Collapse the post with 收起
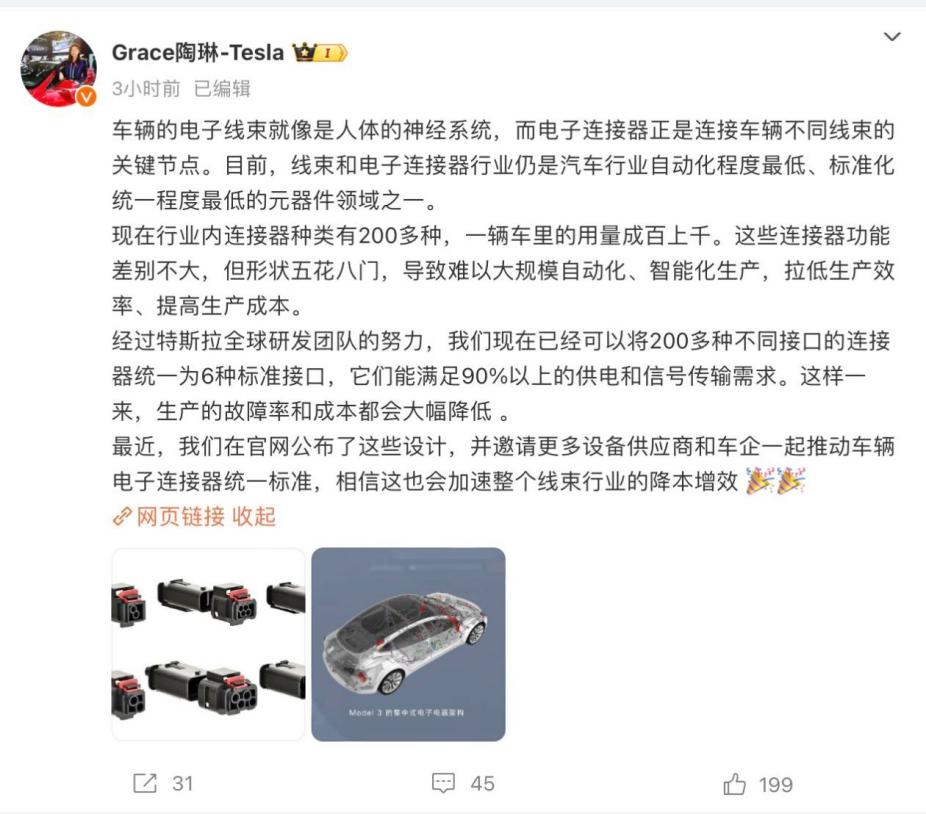The width and height of the screenshot is (926, 814). (254, 516)
